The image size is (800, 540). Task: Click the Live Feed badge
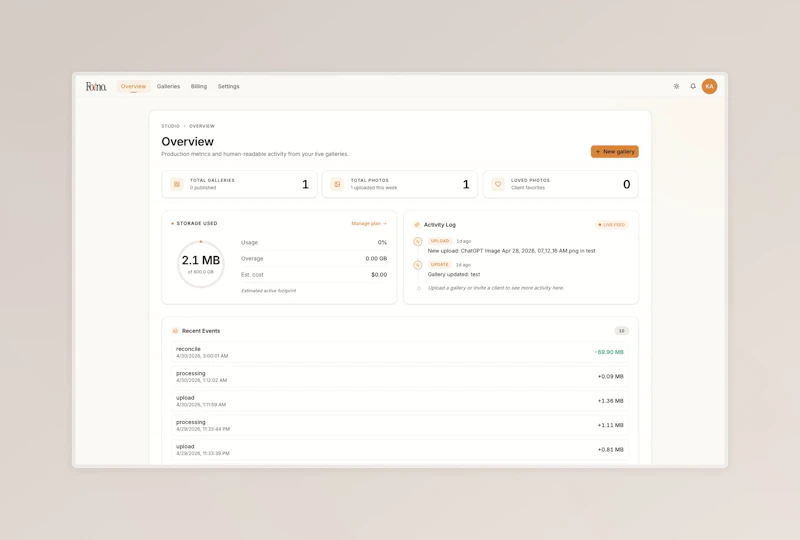coord(612,225)
